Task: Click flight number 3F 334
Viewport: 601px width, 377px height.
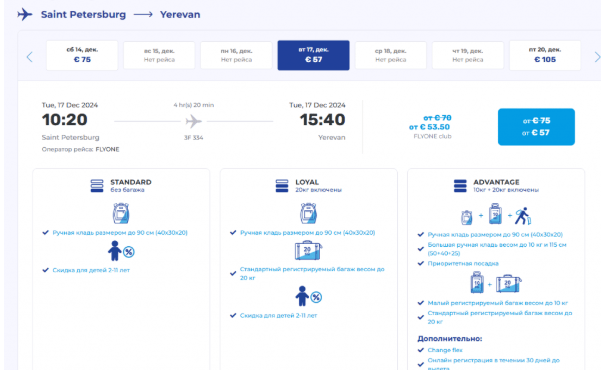Action: coord(194,138)
